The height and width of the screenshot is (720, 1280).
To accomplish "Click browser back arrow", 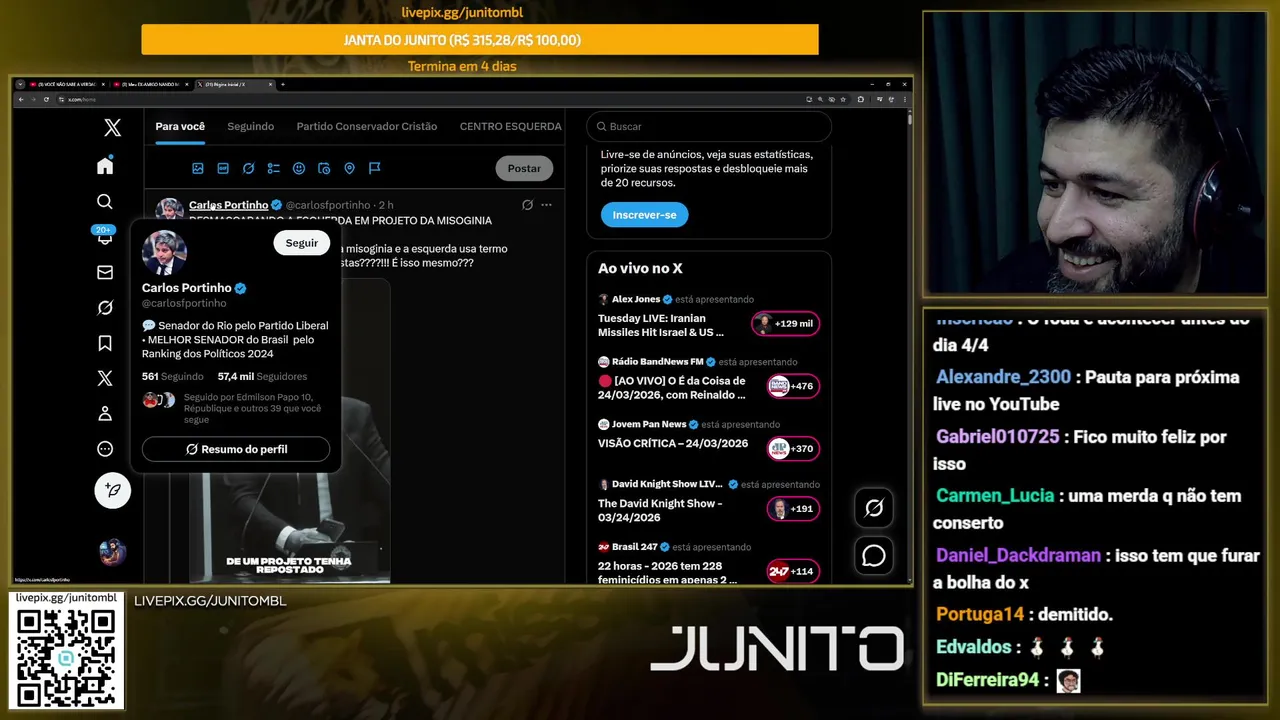I will 21,99.
